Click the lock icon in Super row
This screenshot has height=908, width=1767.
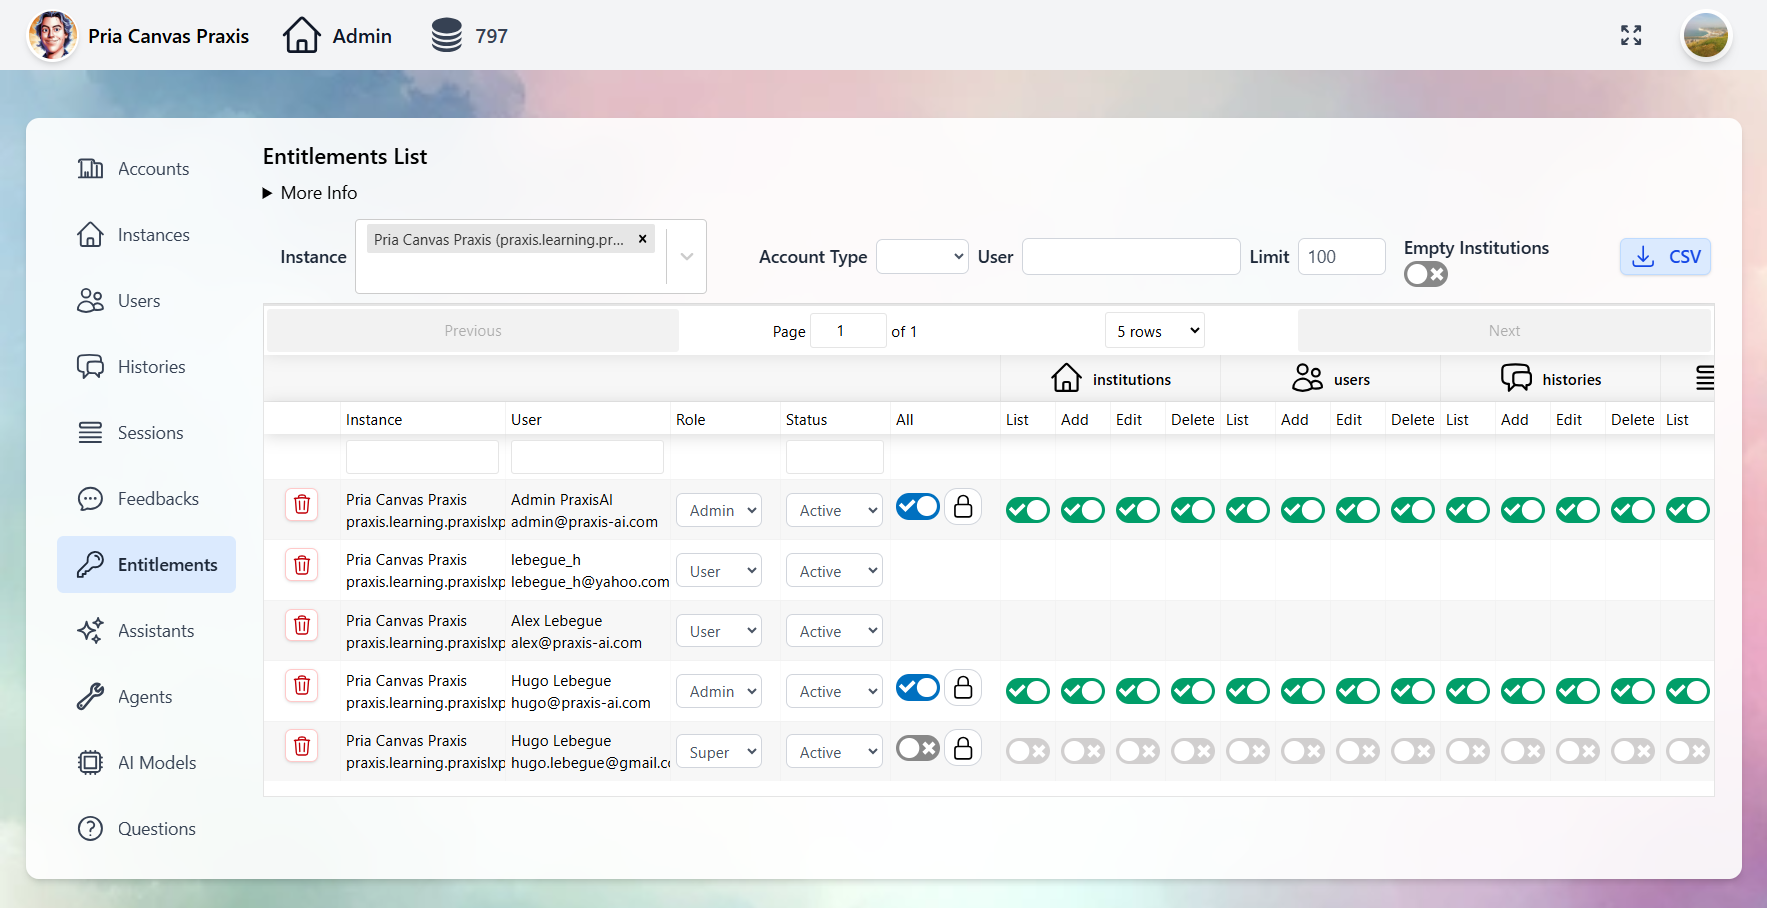pyautogui.click(x=963, y=748)
